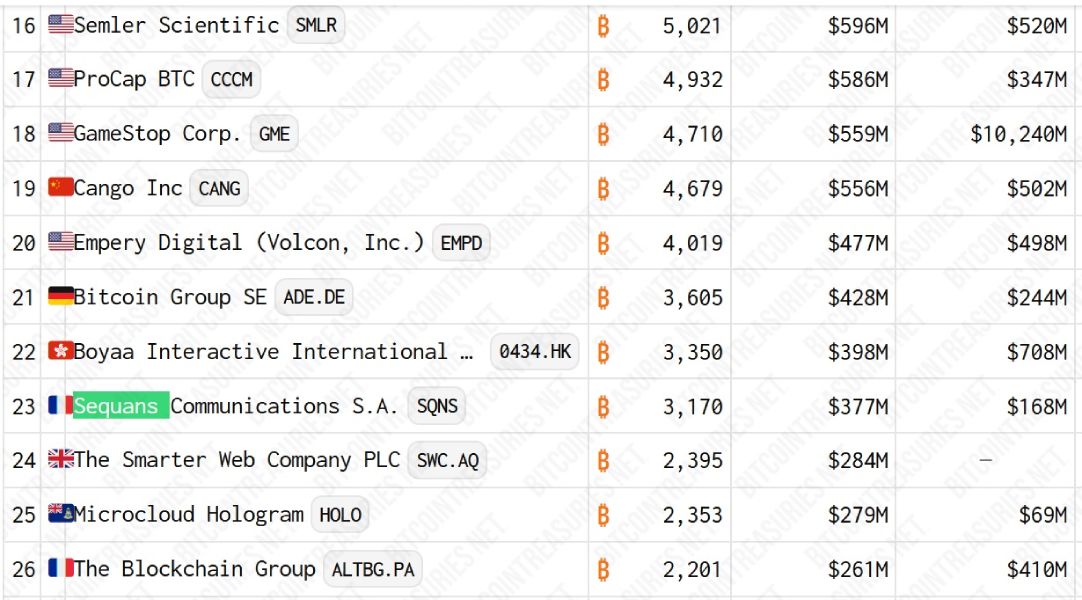
Task: Click the ProCap BTC company name
Action: (134, 79)
